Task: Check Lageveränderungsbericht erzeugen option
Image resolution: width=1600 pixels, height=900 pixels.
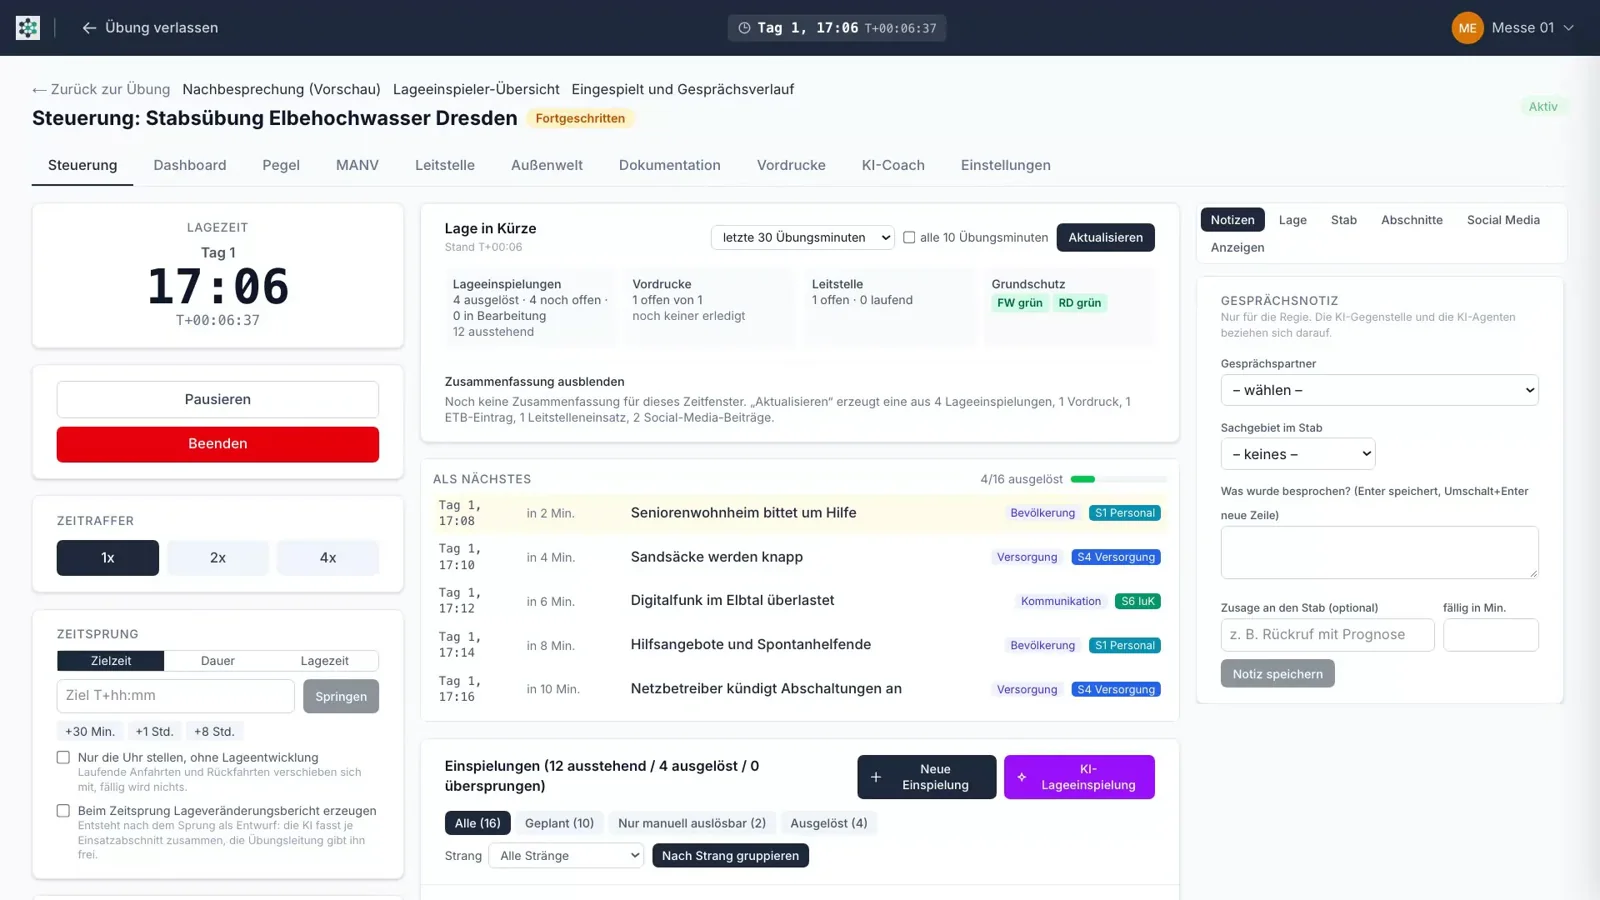Action: [63, 811]
